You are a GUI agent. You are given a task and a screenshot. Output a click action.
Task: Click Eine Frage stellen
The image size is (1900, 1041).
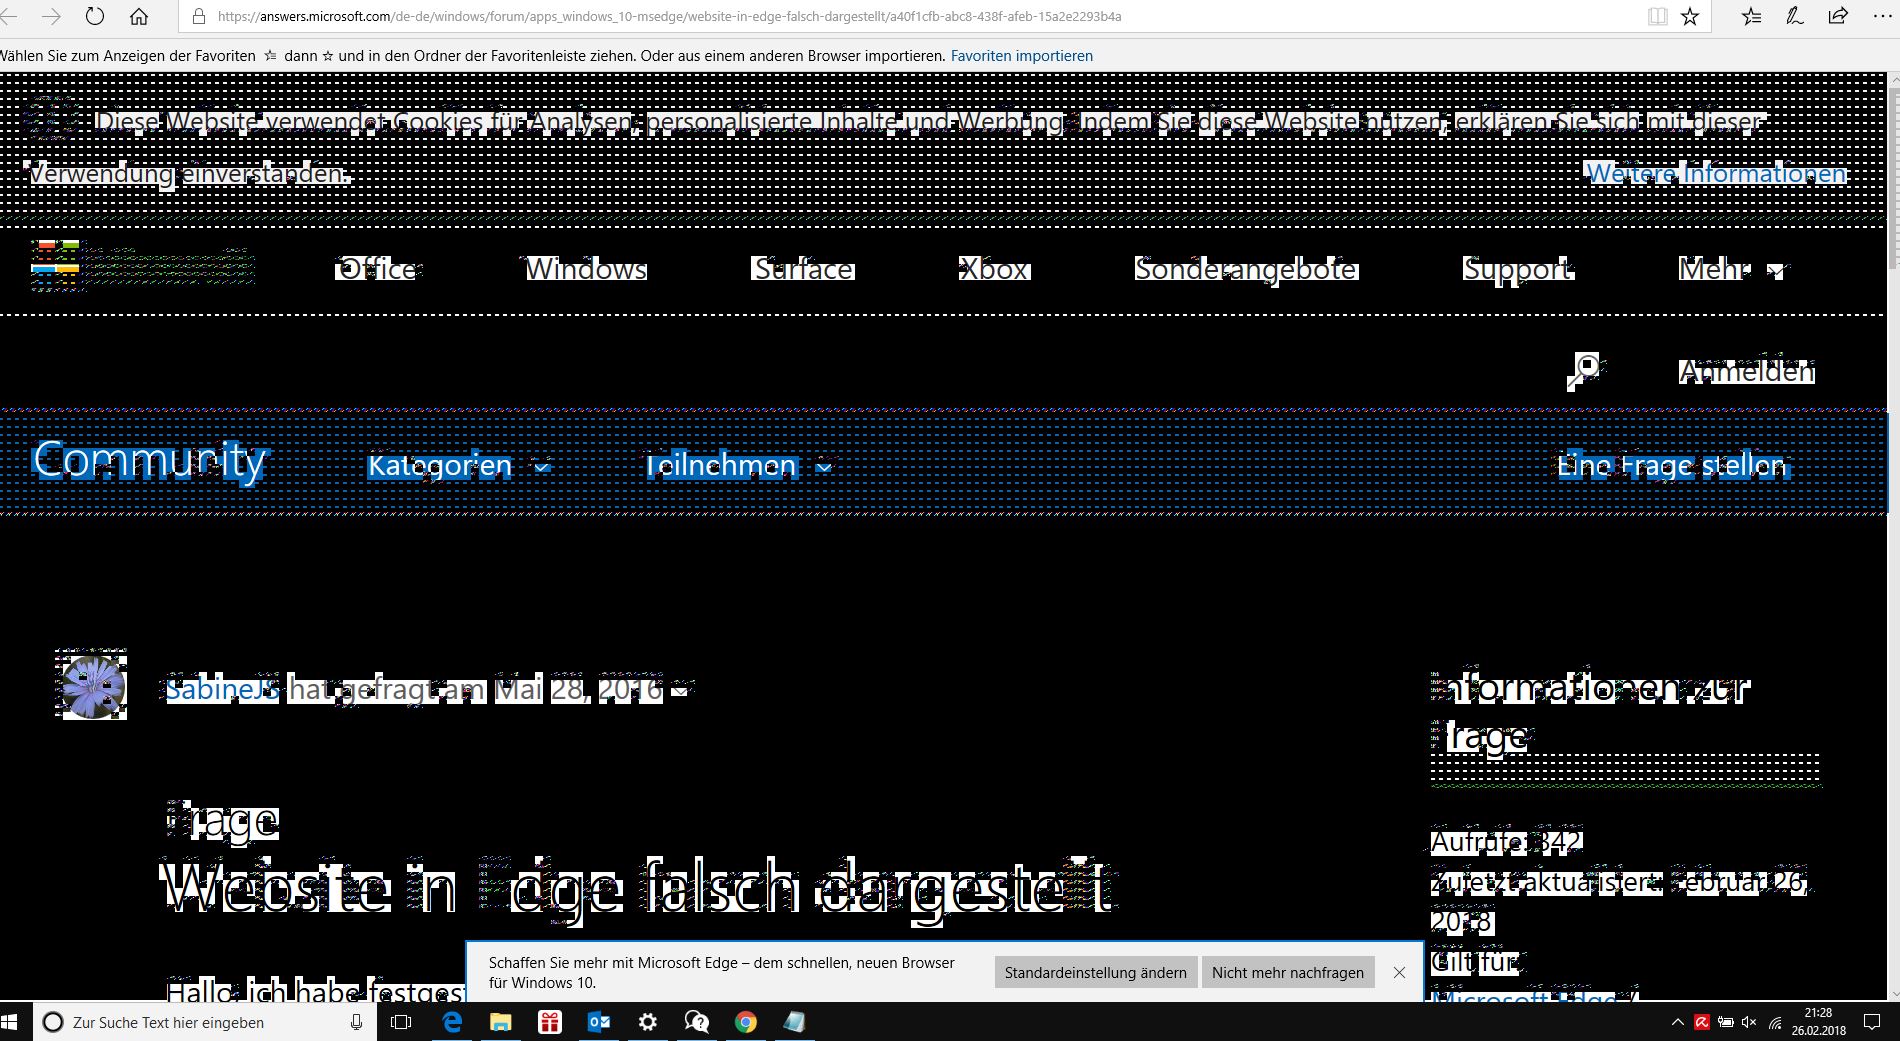(1672, 466)
